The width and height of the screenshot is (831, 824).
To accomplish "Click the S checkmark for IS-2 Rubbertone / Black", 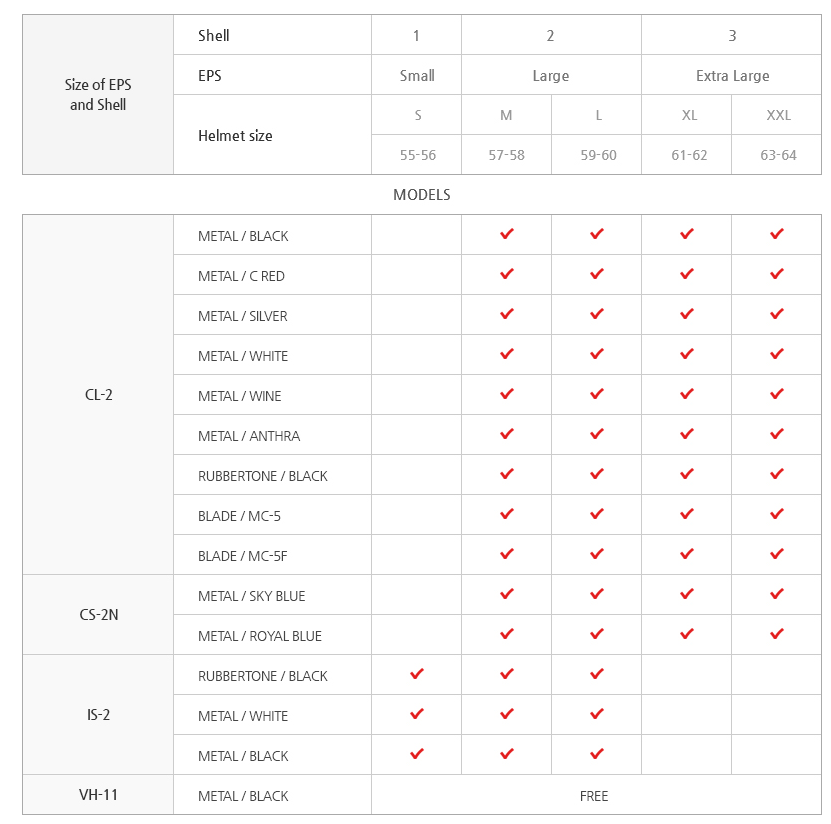I will [417, 674].
